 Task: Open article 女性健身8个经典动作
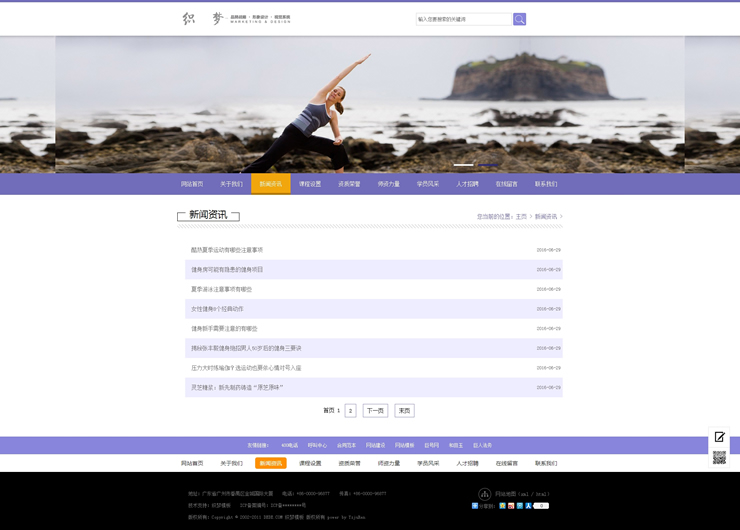click(217, 309)
